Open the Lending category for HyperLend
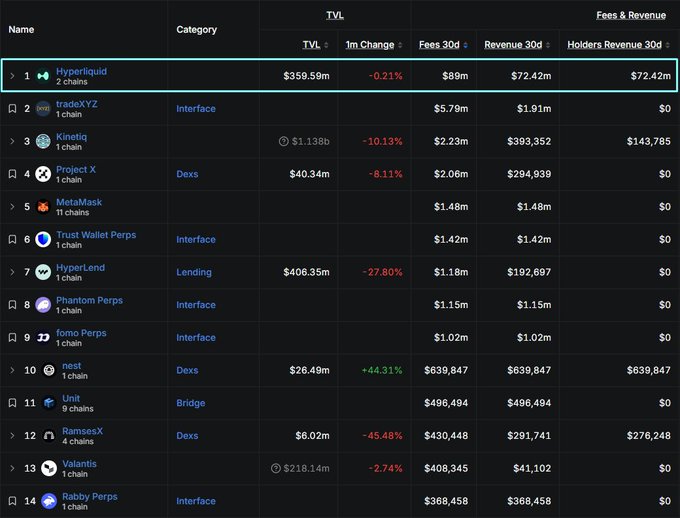The width and height of the screenshot is (680, 518). click(x=194, y=272)
